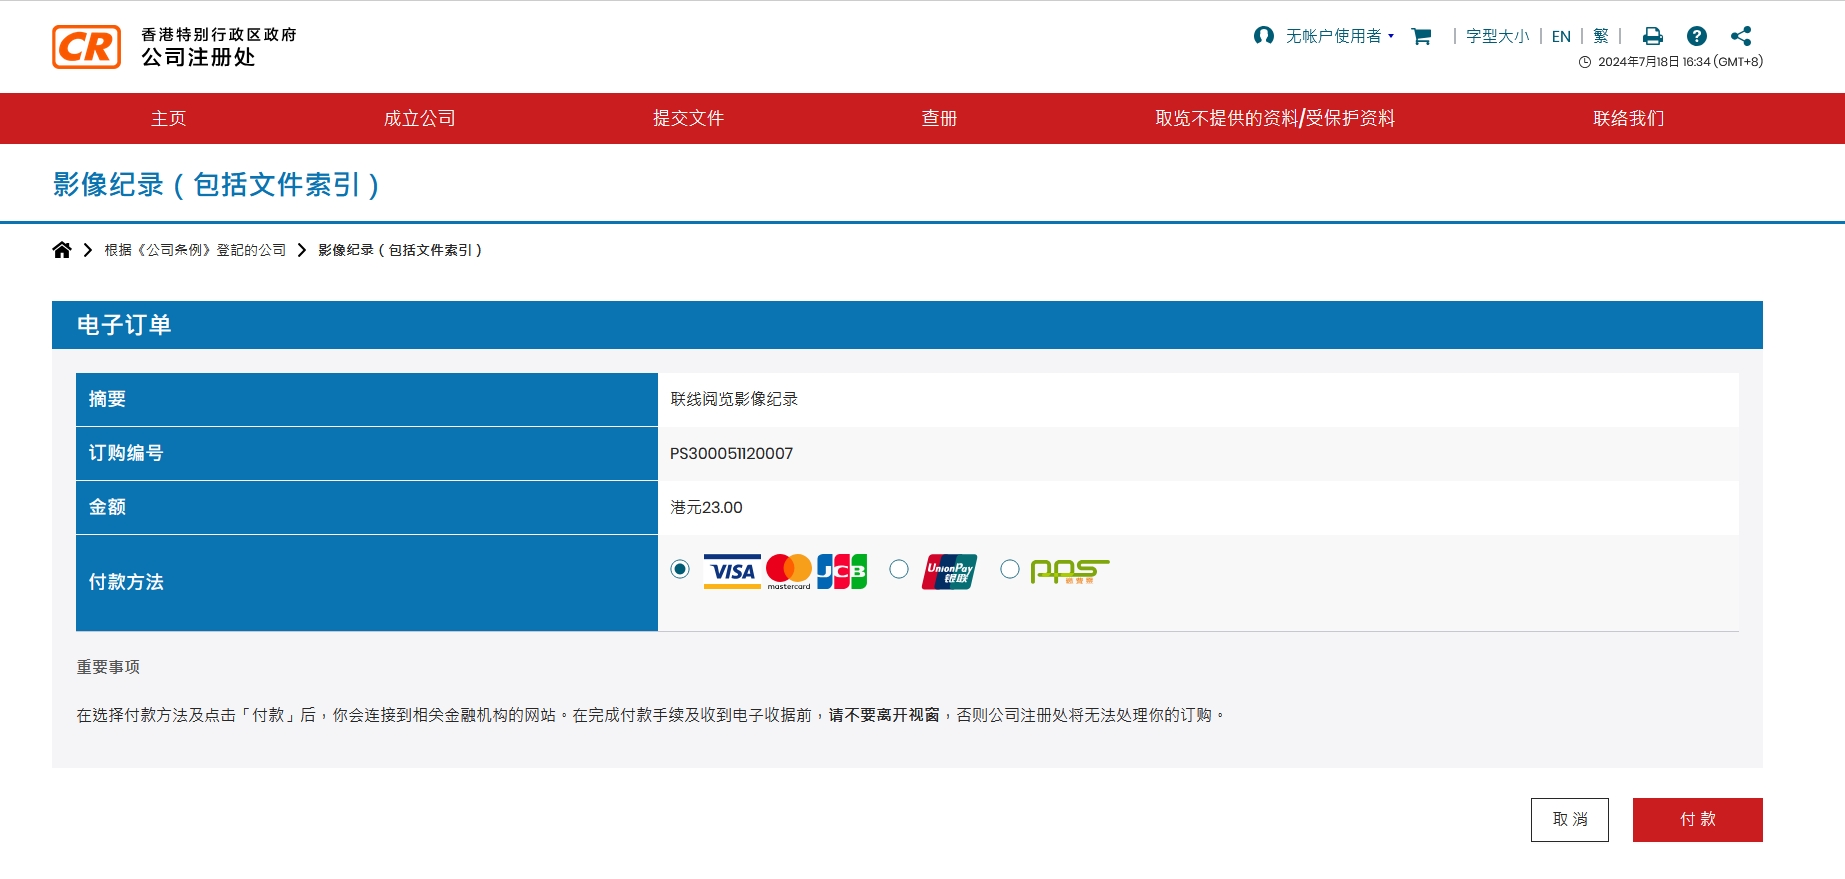Viewport: 1845px width, 879px height.
Task: Click the UnionPay logo
Action: coord(948,571)
